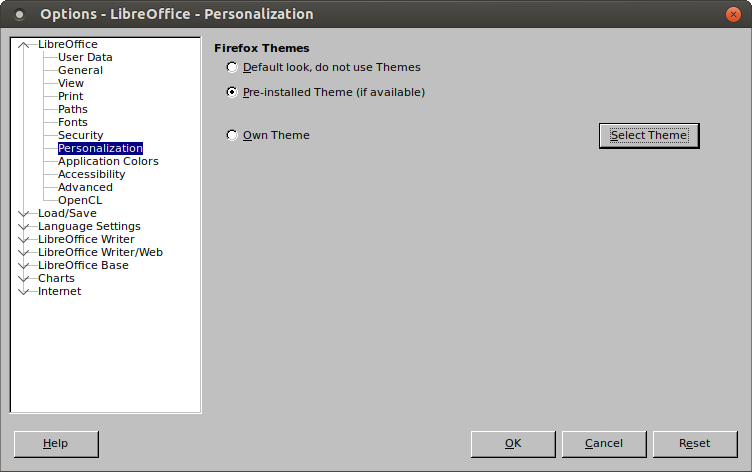The image size is (752, 472).
Task: Cancel the Options dialog
Action: click(x=604, y=444)
